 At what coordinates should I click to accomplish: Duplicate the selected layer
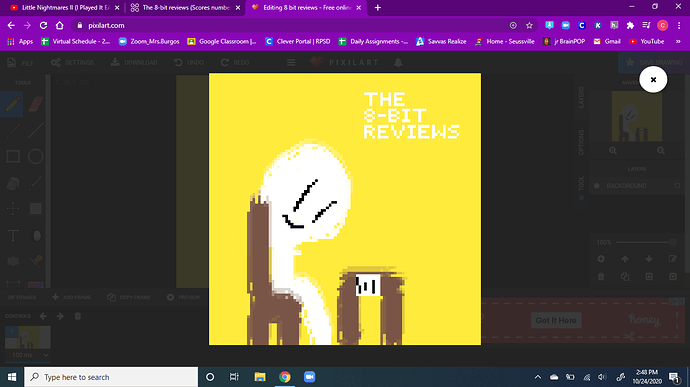tap(625, 276)
